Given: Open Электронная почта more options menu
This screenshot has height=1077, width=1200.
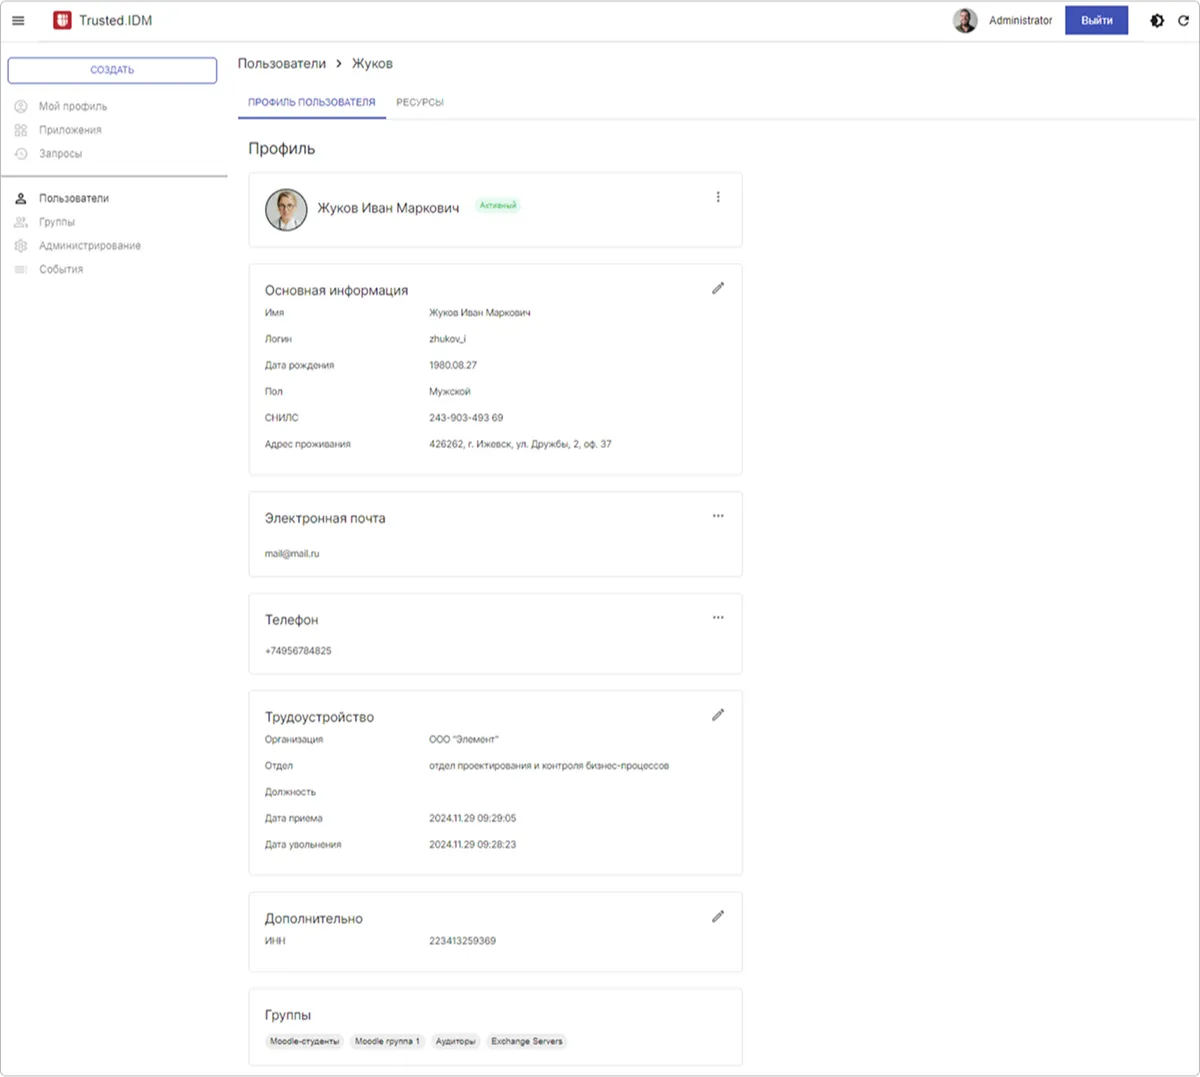Looking at the screenshot, I should tap(717, 516).
